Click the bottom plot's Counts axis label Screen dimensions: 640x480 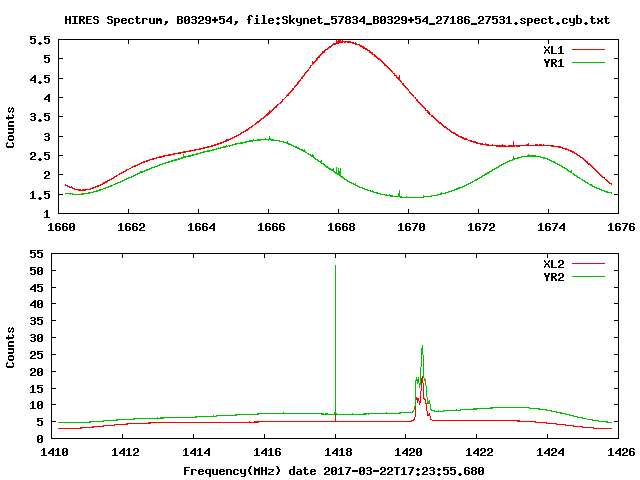(x=10, y=347)
